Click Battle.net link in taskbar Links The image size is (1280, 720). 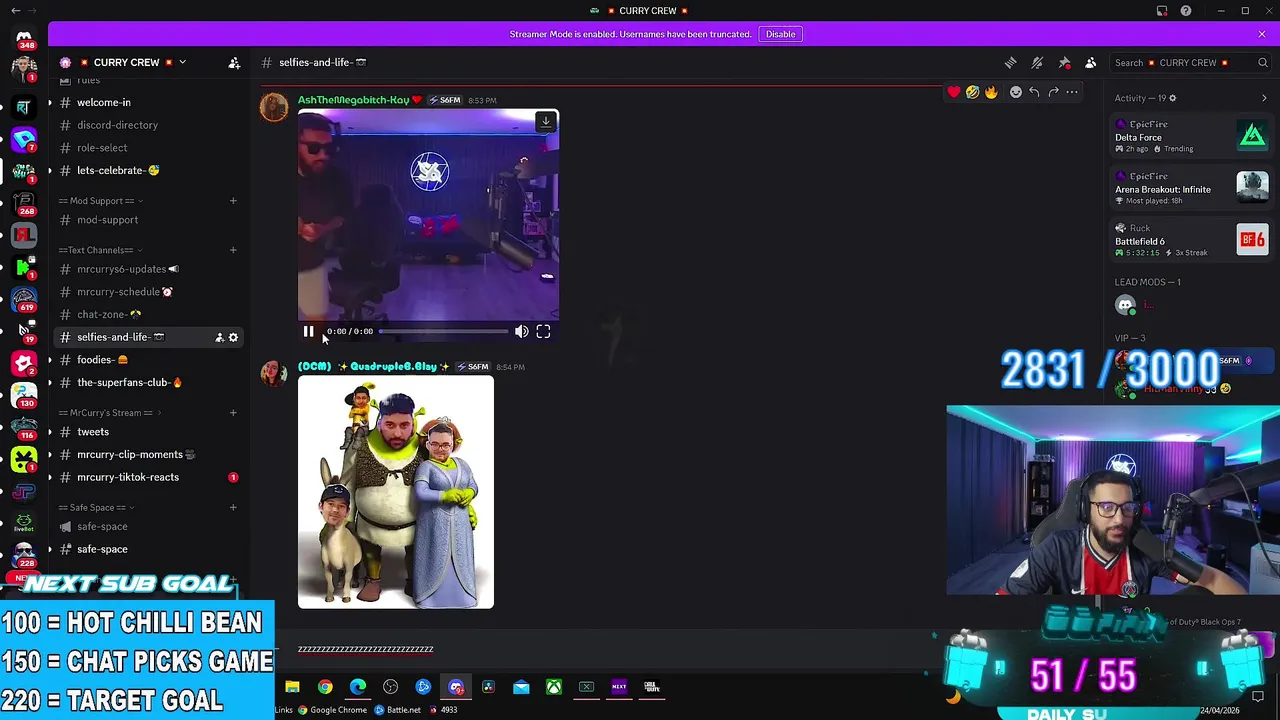click(398, 710)
